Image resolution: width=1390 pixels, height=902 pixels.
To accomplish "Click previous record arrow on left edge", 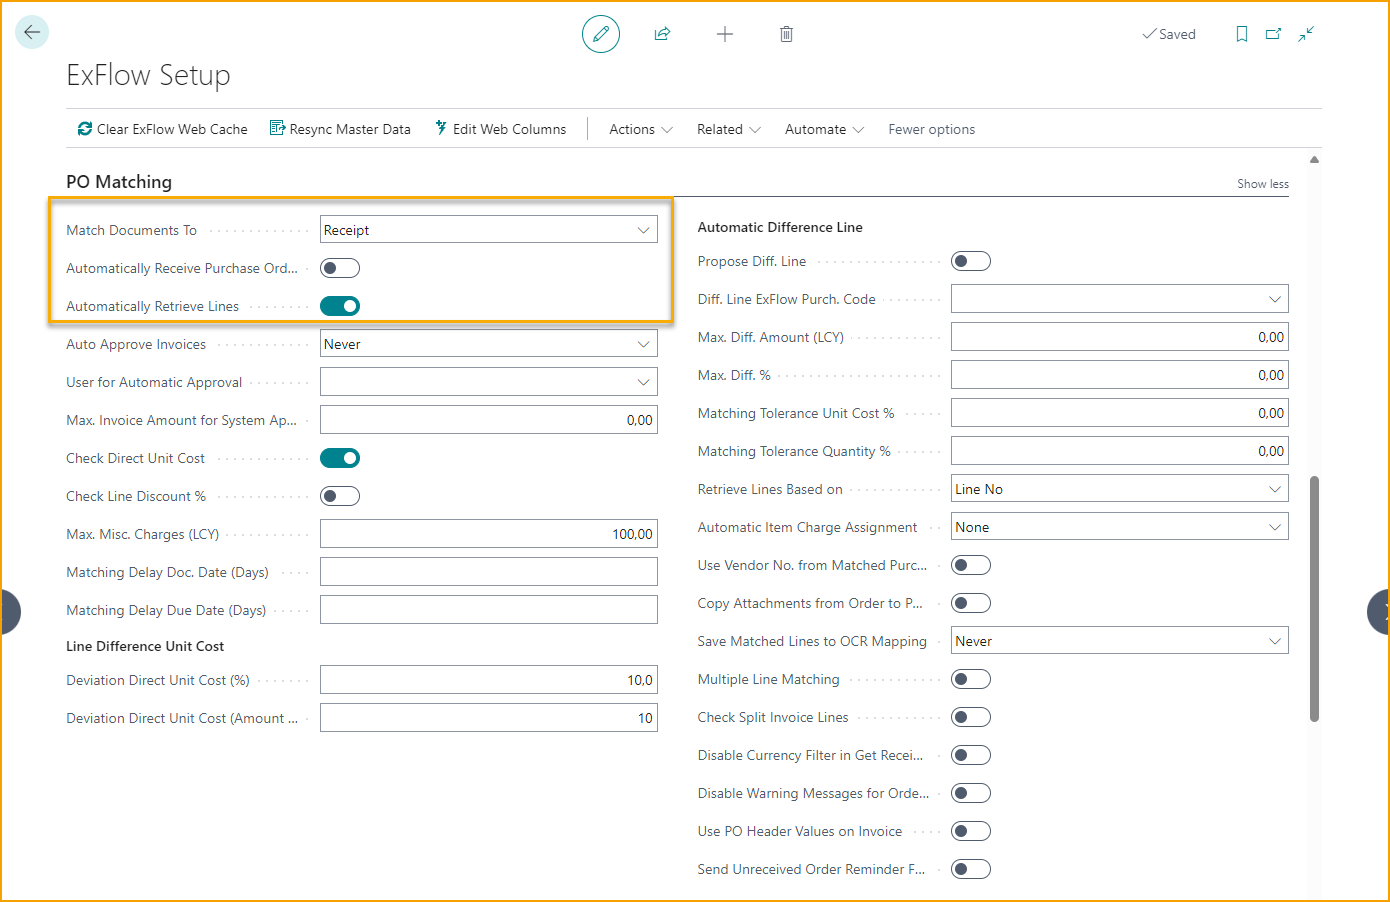I will (10, 612).
